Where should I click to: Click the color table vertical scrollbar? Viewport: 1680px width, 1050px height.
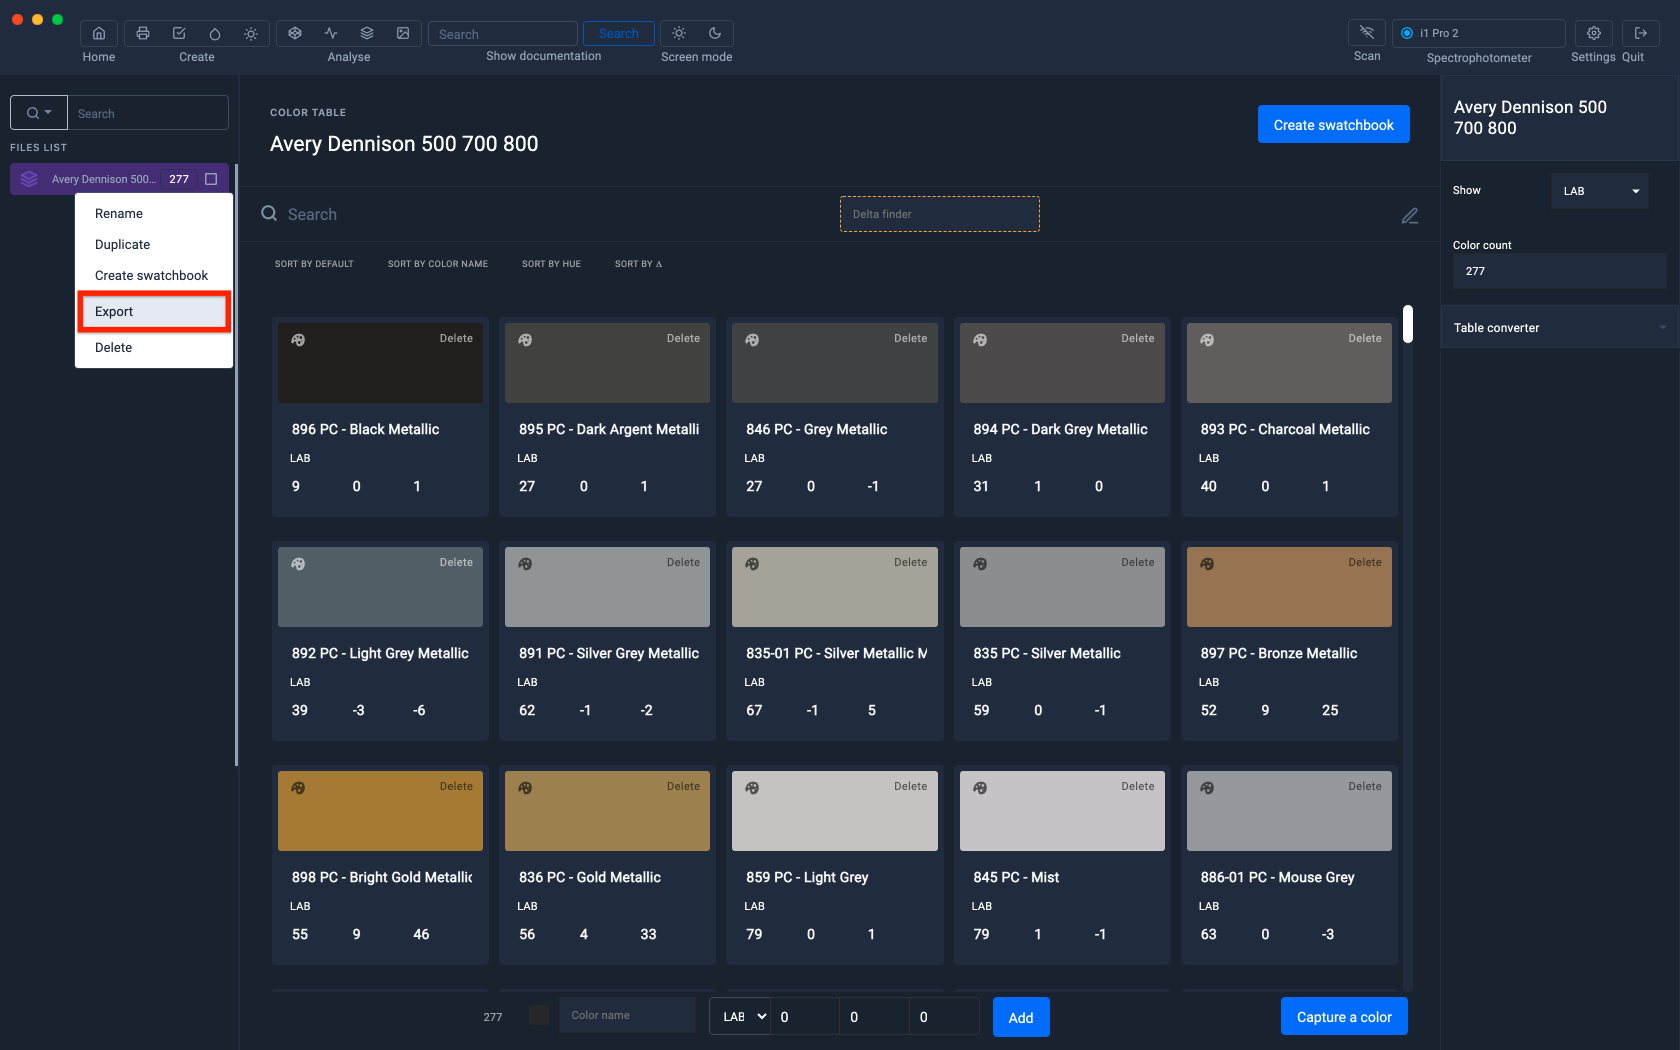click(1408, 324)
